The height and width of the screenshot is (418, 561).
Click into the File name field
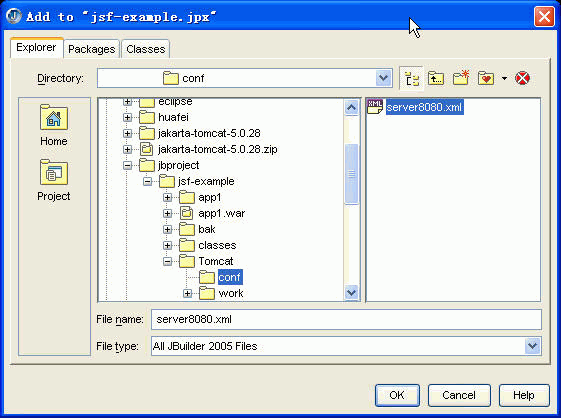click(x=346, y=319)
